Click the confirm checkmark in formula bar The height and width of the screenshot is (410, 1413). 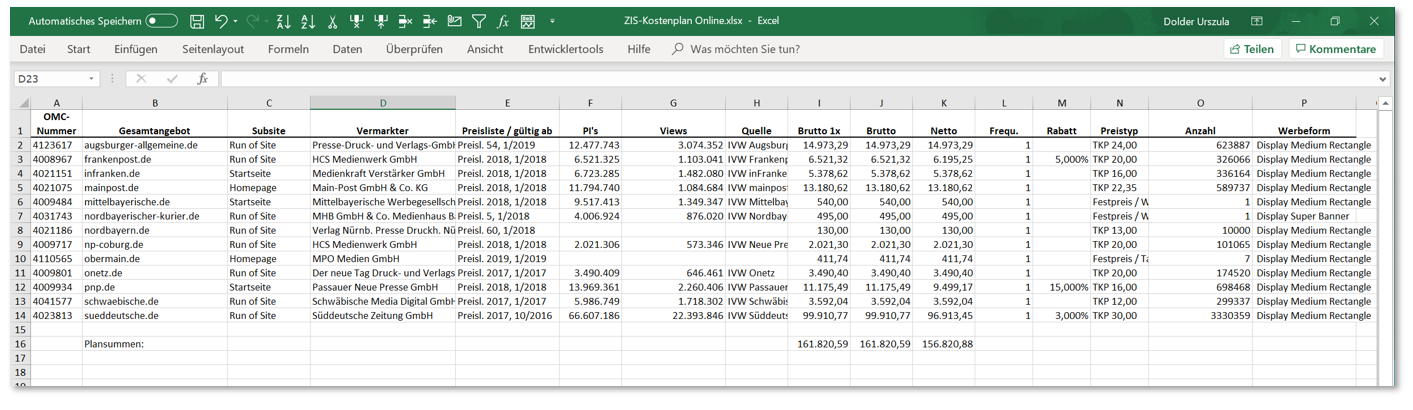171,78
